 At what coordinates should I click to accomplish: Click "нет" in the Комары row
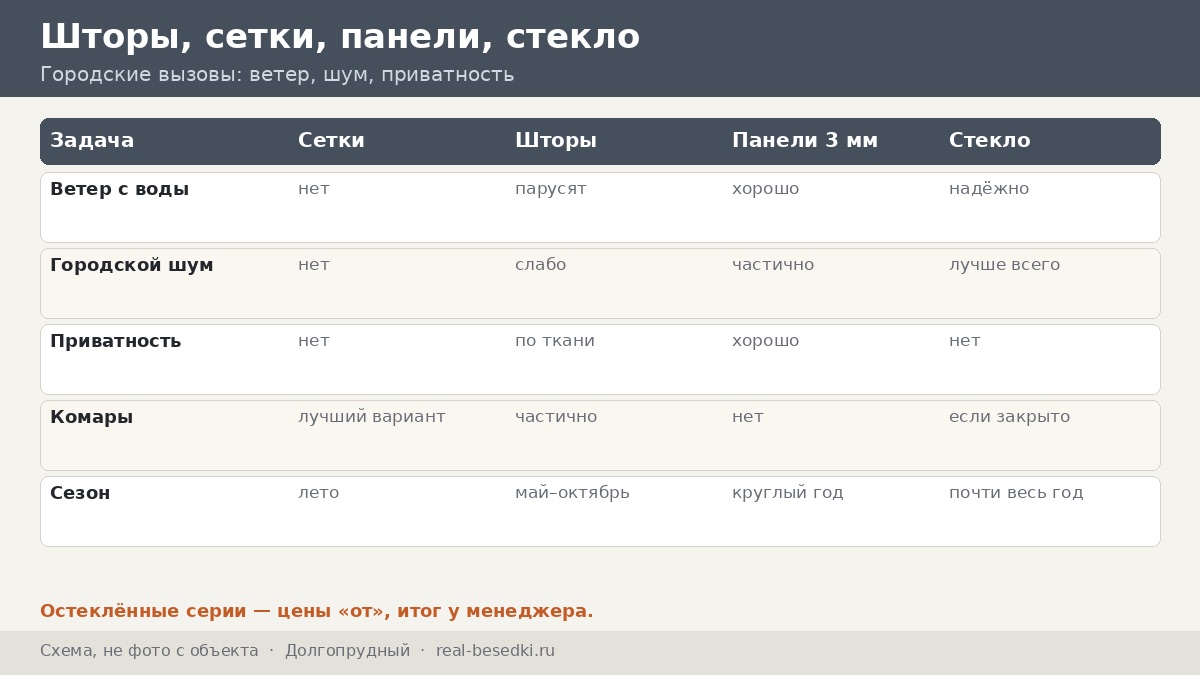748,417
